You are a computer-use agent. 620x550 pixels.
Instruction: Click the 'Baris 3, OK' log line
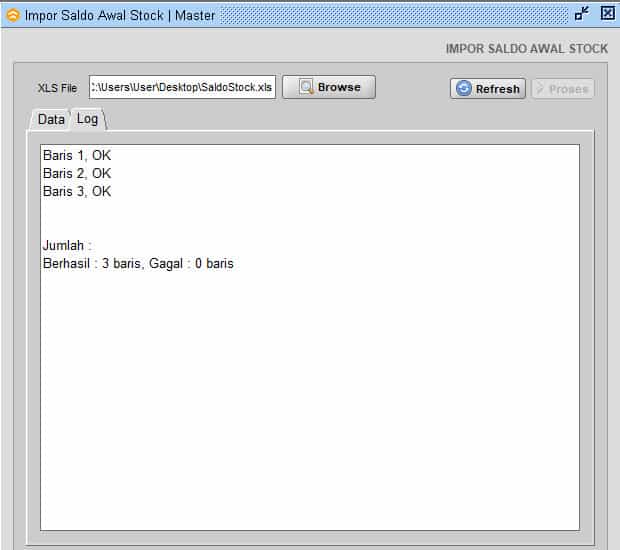tap(77, 191)
